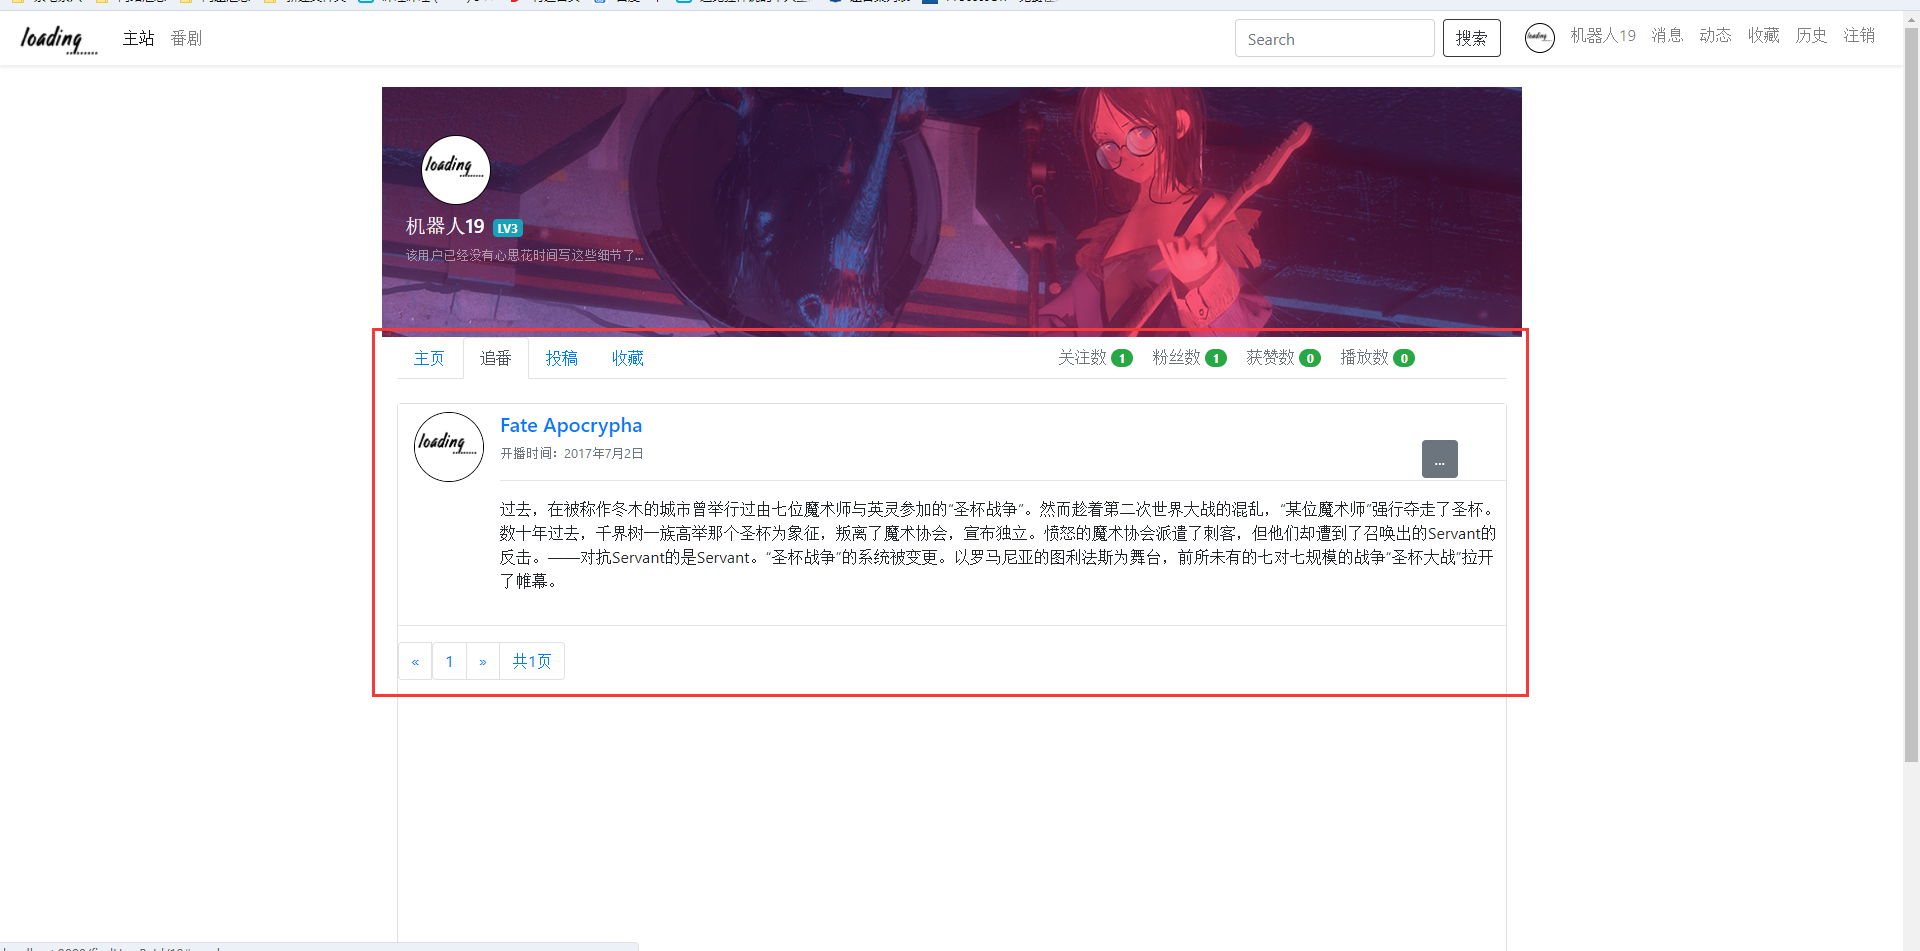Open 历史 history link

[x=1811, y=36]
